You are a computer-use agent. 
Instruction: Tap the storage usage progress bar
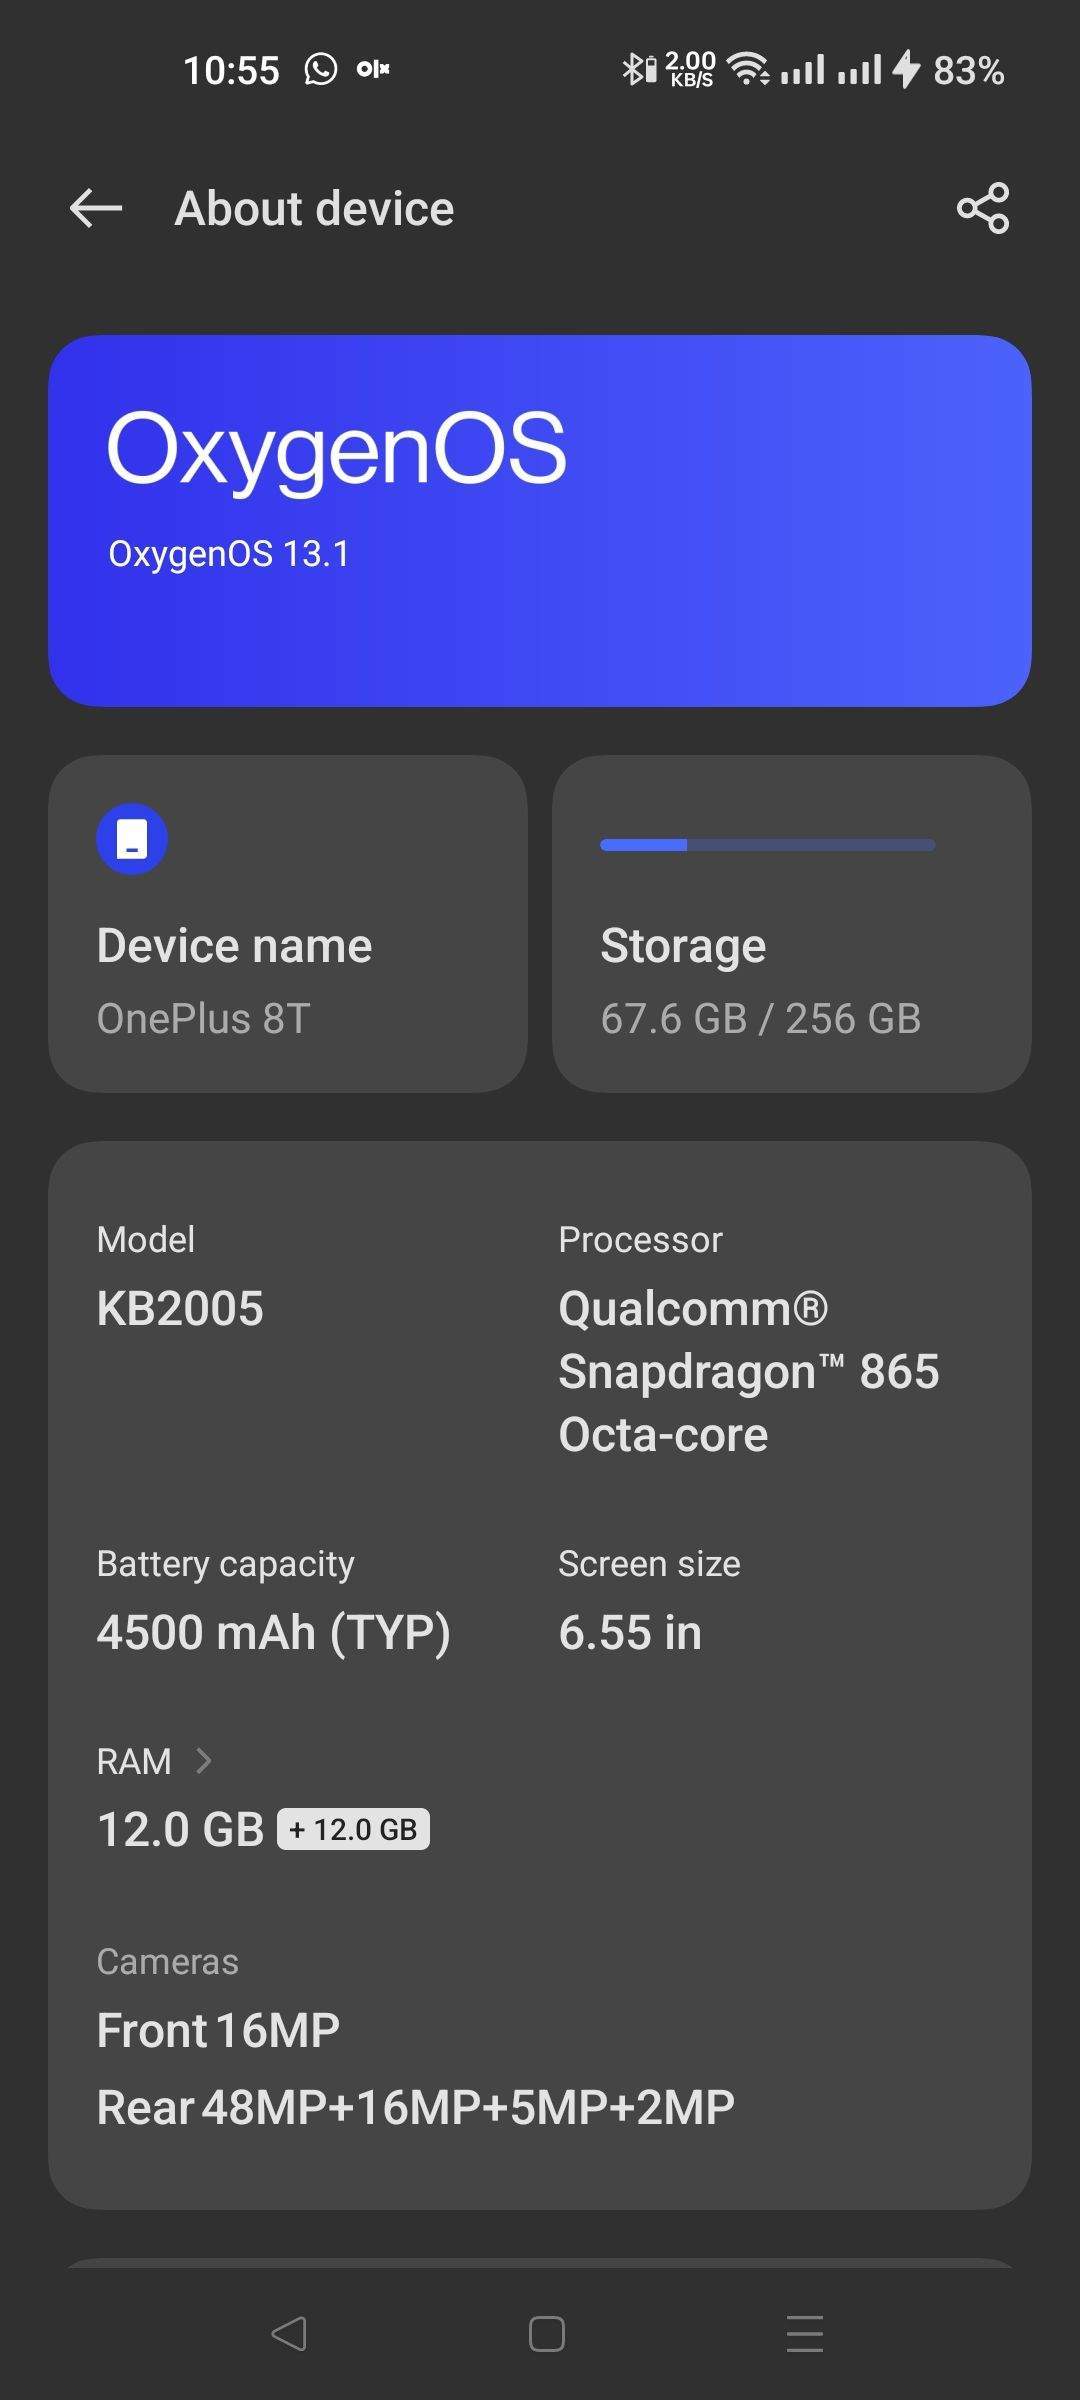pos(766,845)
